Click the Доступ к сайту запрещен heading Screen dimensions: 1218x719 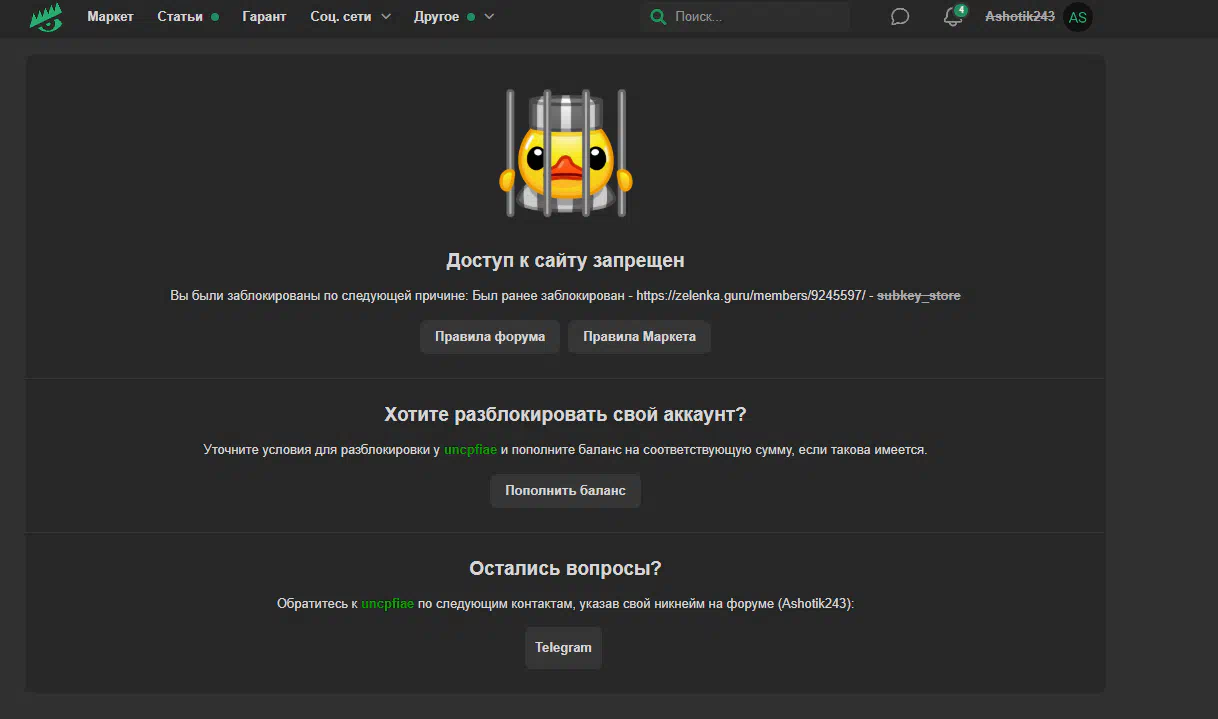pyautogui.click(x=565, y=261)
